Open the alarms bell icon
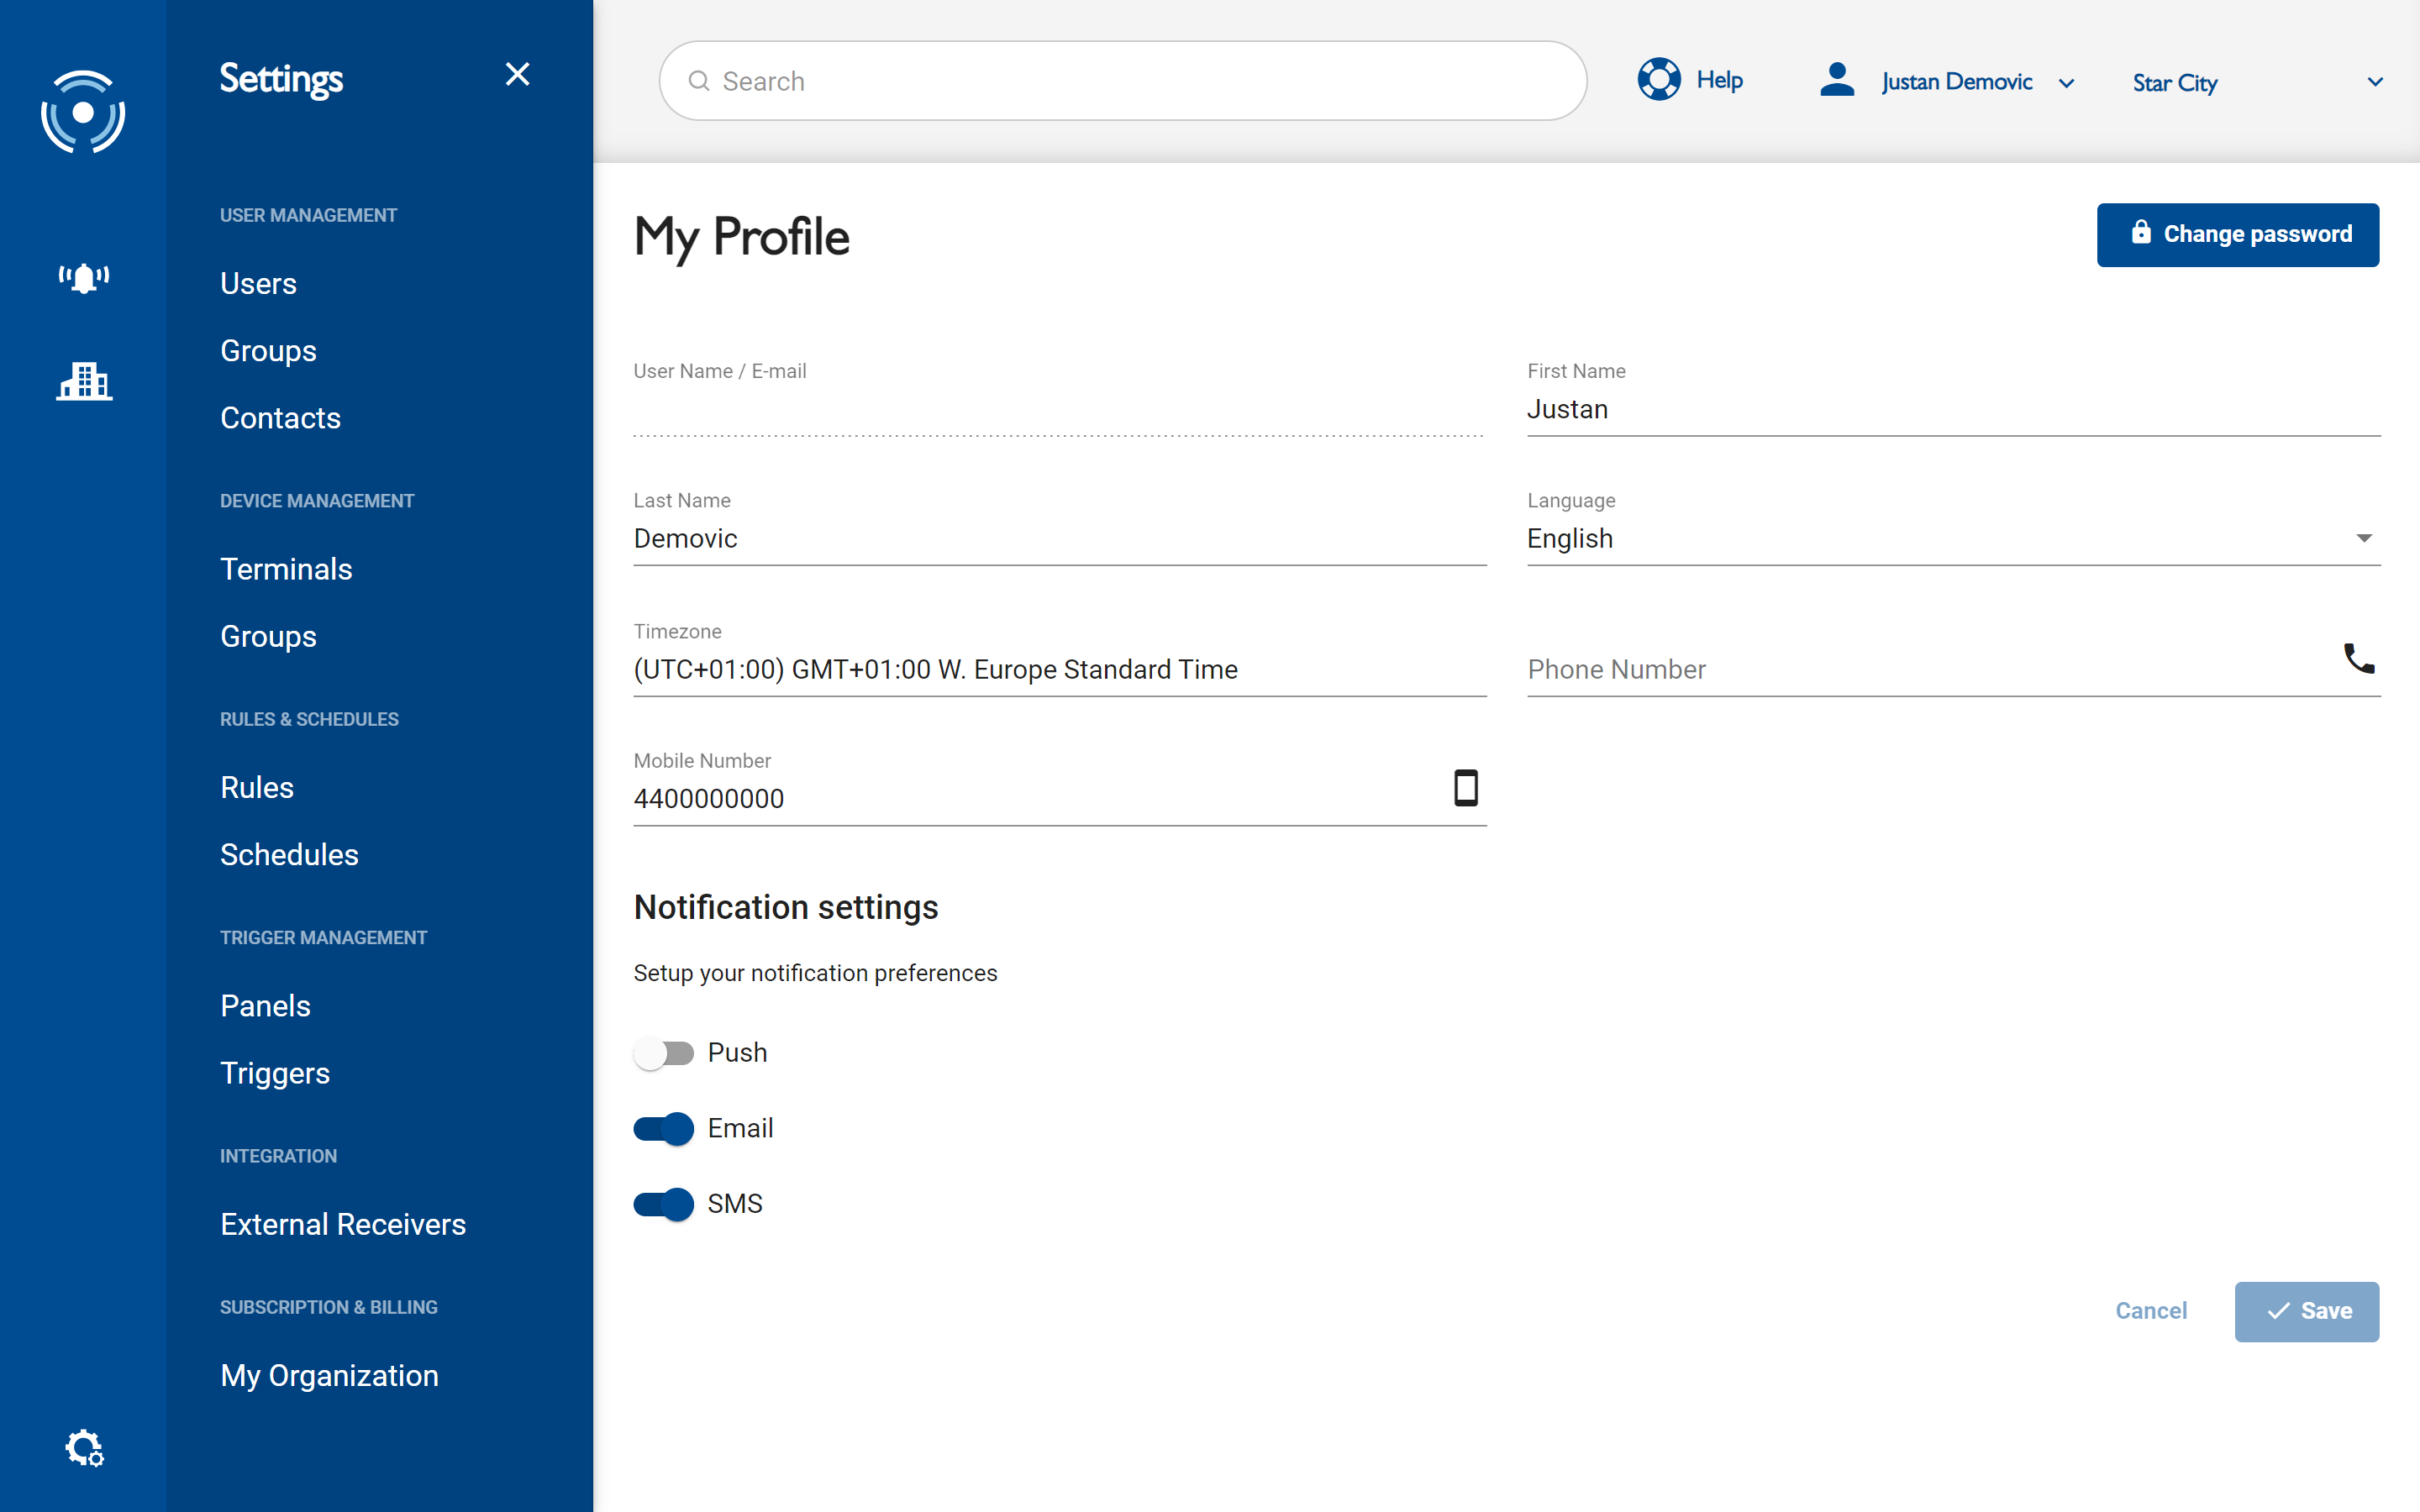Viewport: 2420px width, 1512px height. pyautogui.click(x=84, y=278)
